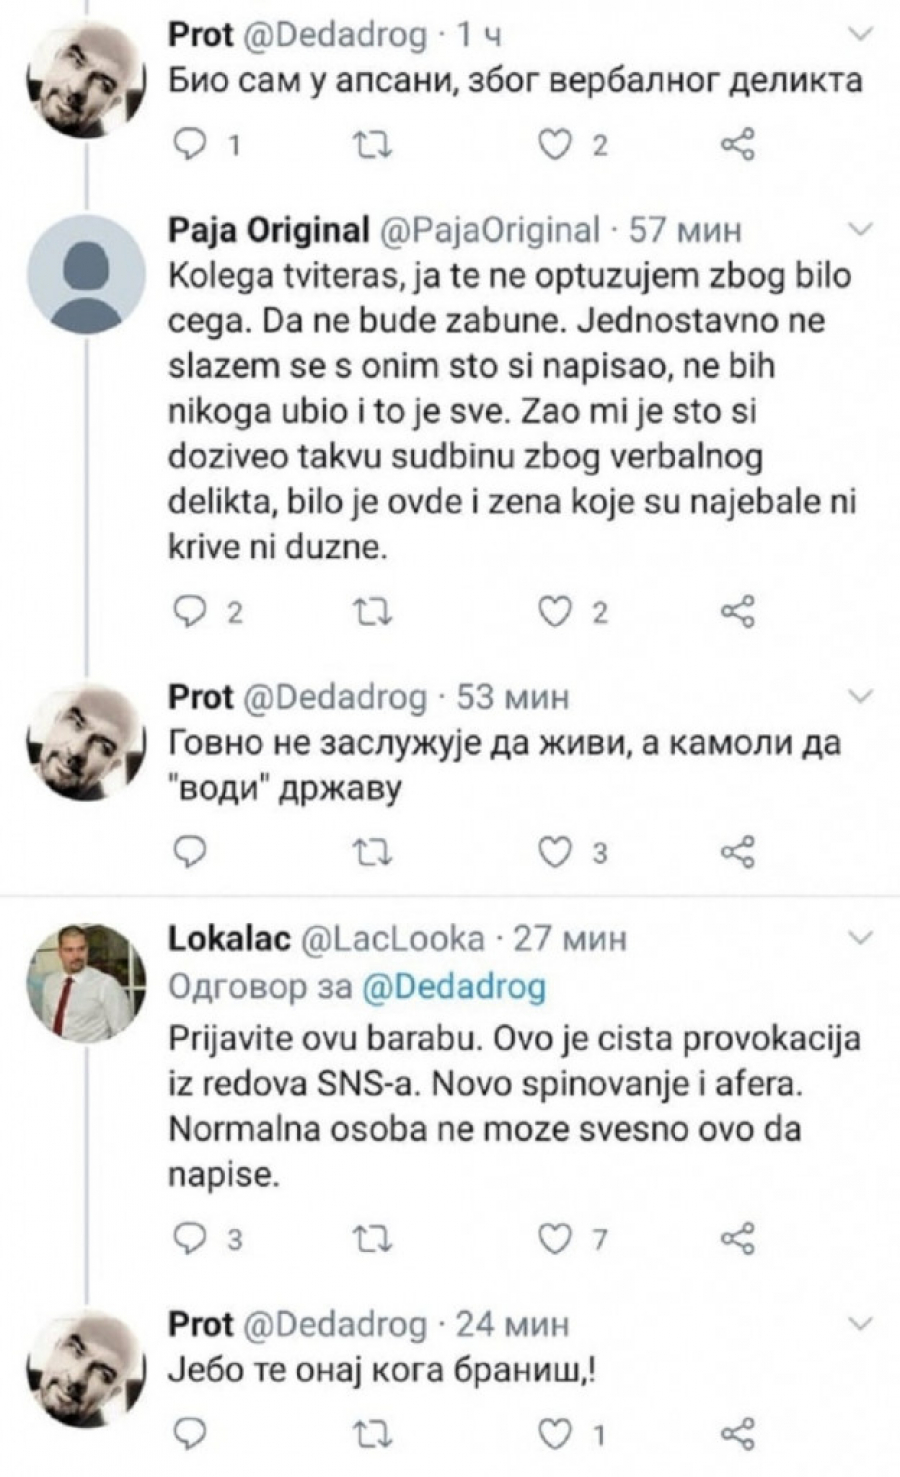View Lokalac's profile picture
The height and width of the screenshot is (1477, 900).
click(x=87, y=984)
